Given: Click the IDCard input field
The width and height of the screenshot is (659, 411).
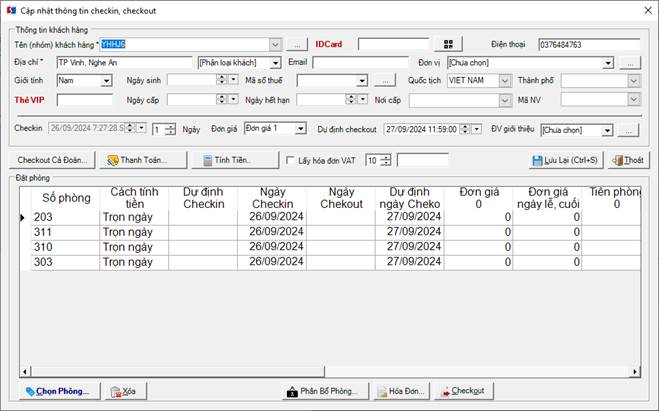Looking at the screenshot, I should point(393,44).
